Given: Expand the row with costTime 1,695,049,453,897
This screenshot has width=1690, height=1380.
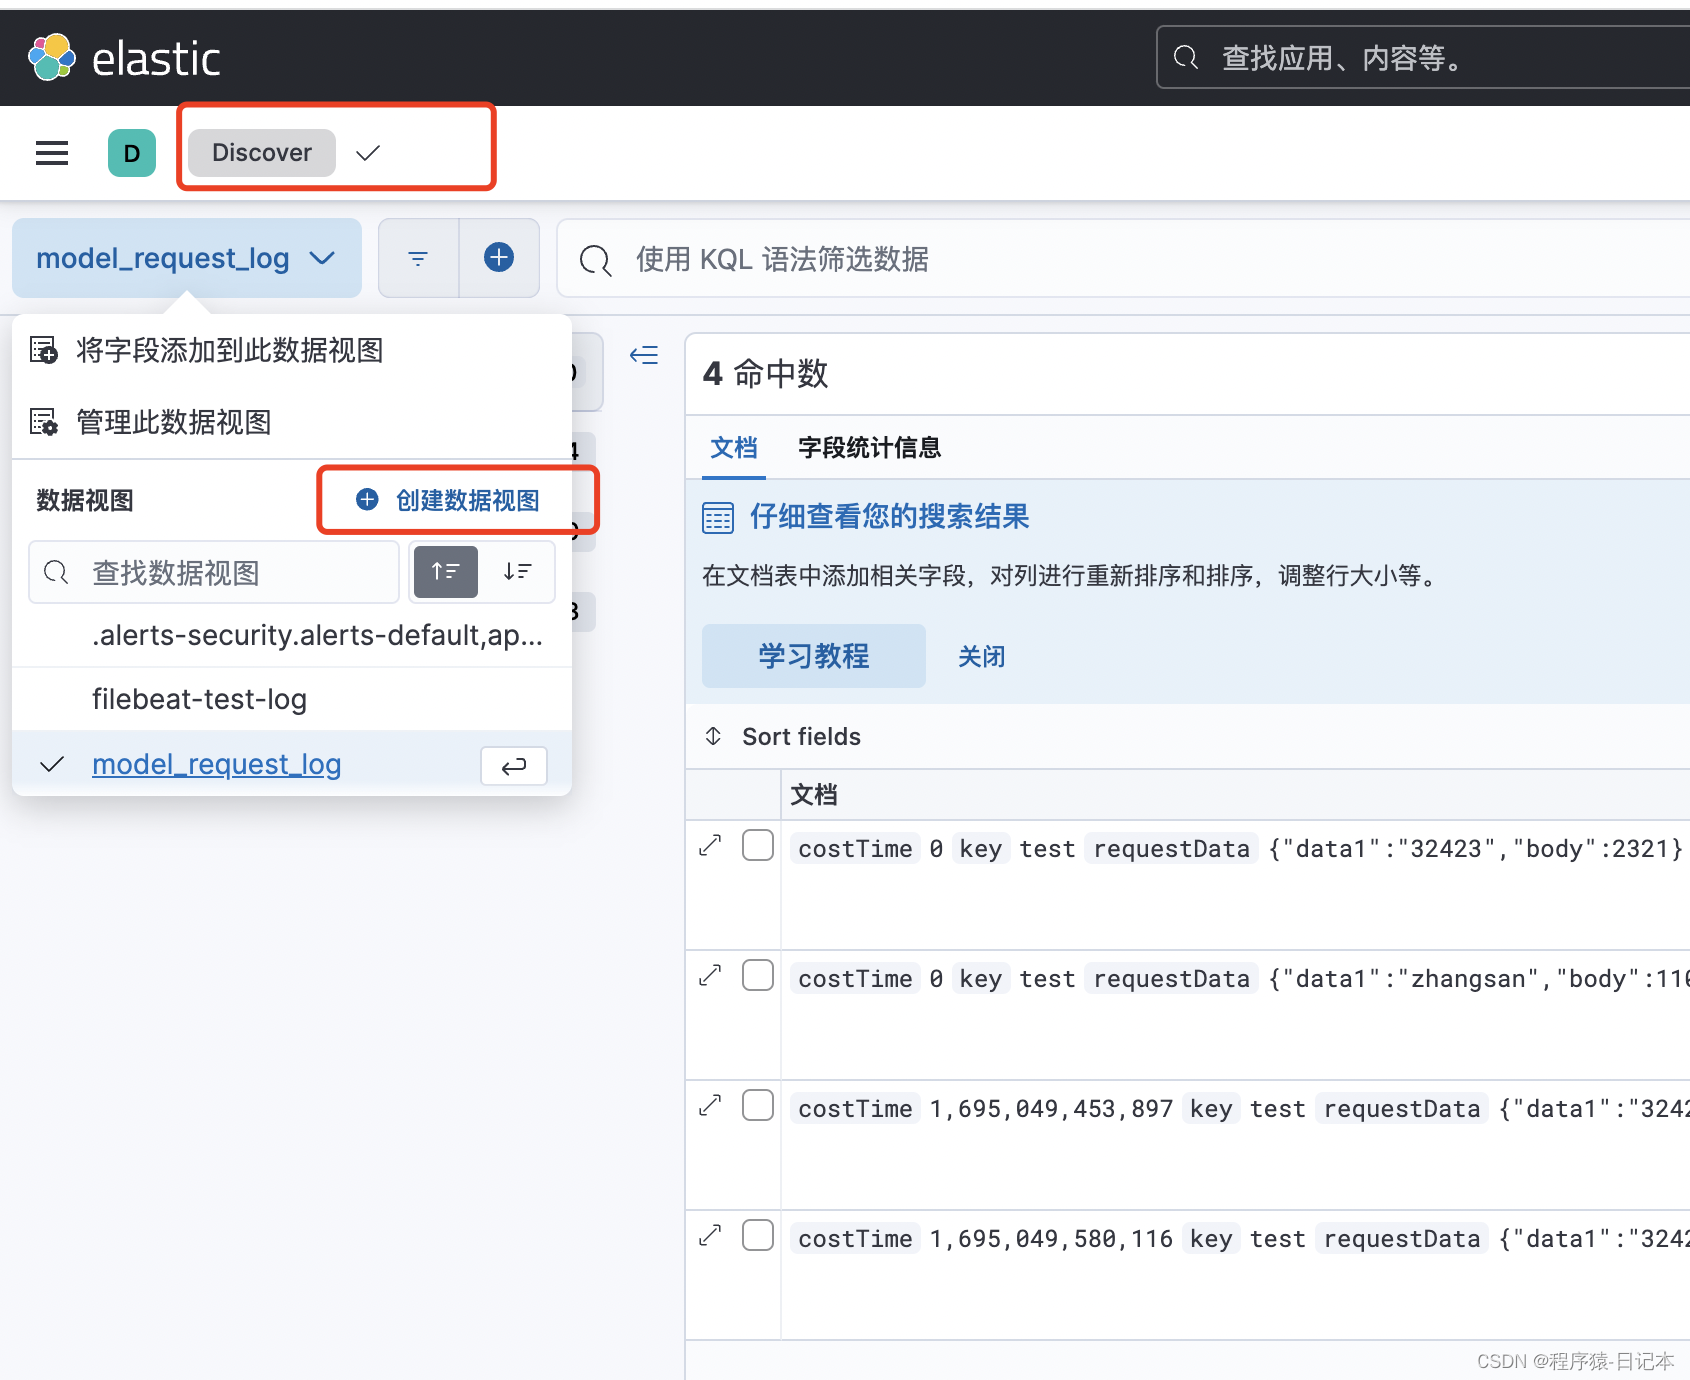Looking at the screenshot, I should [x=710, y=1105].
